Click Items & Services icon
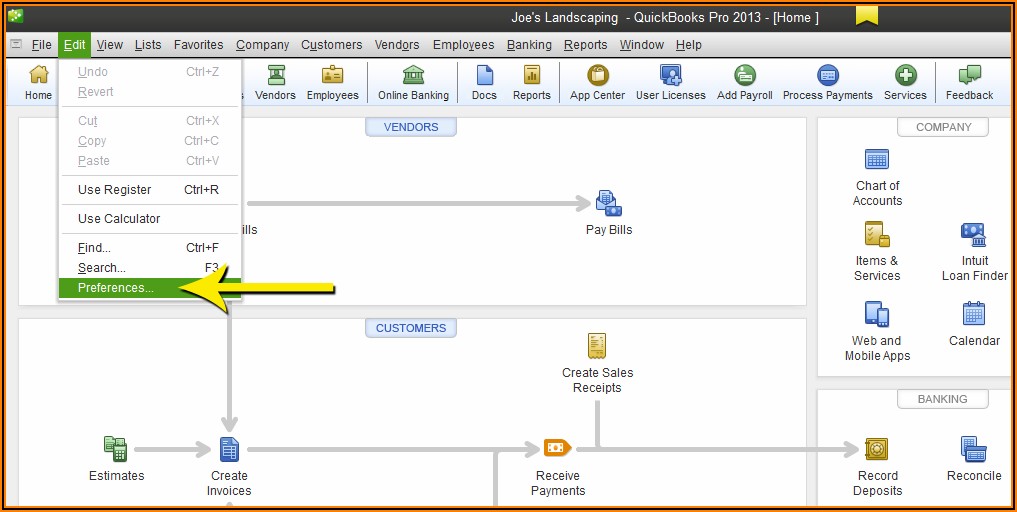 877,235
